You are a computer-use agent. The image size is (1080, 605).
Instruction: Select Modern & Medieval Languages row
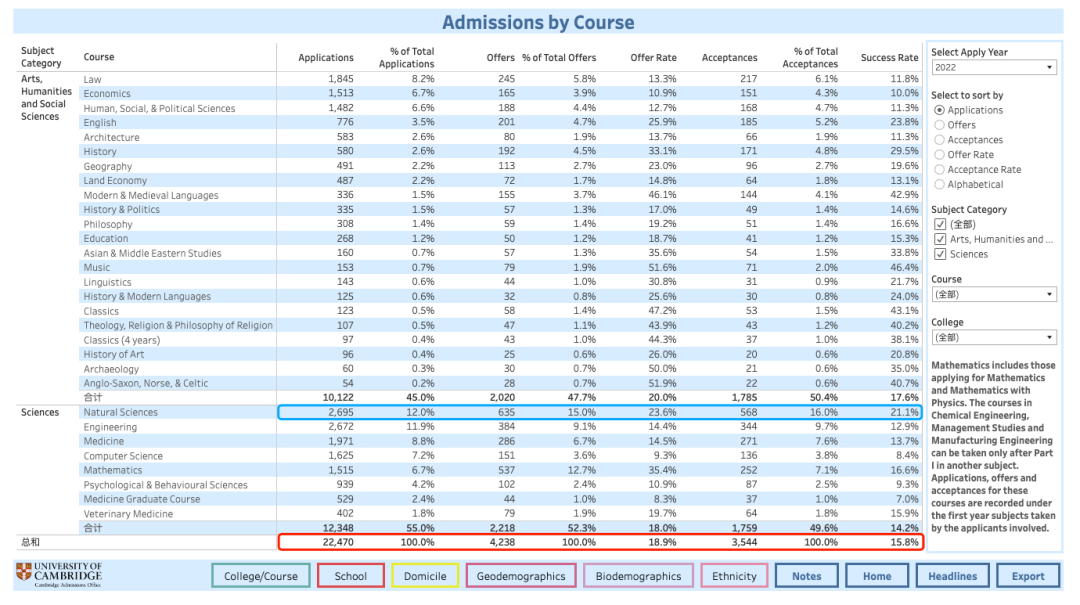coord(151,195)
